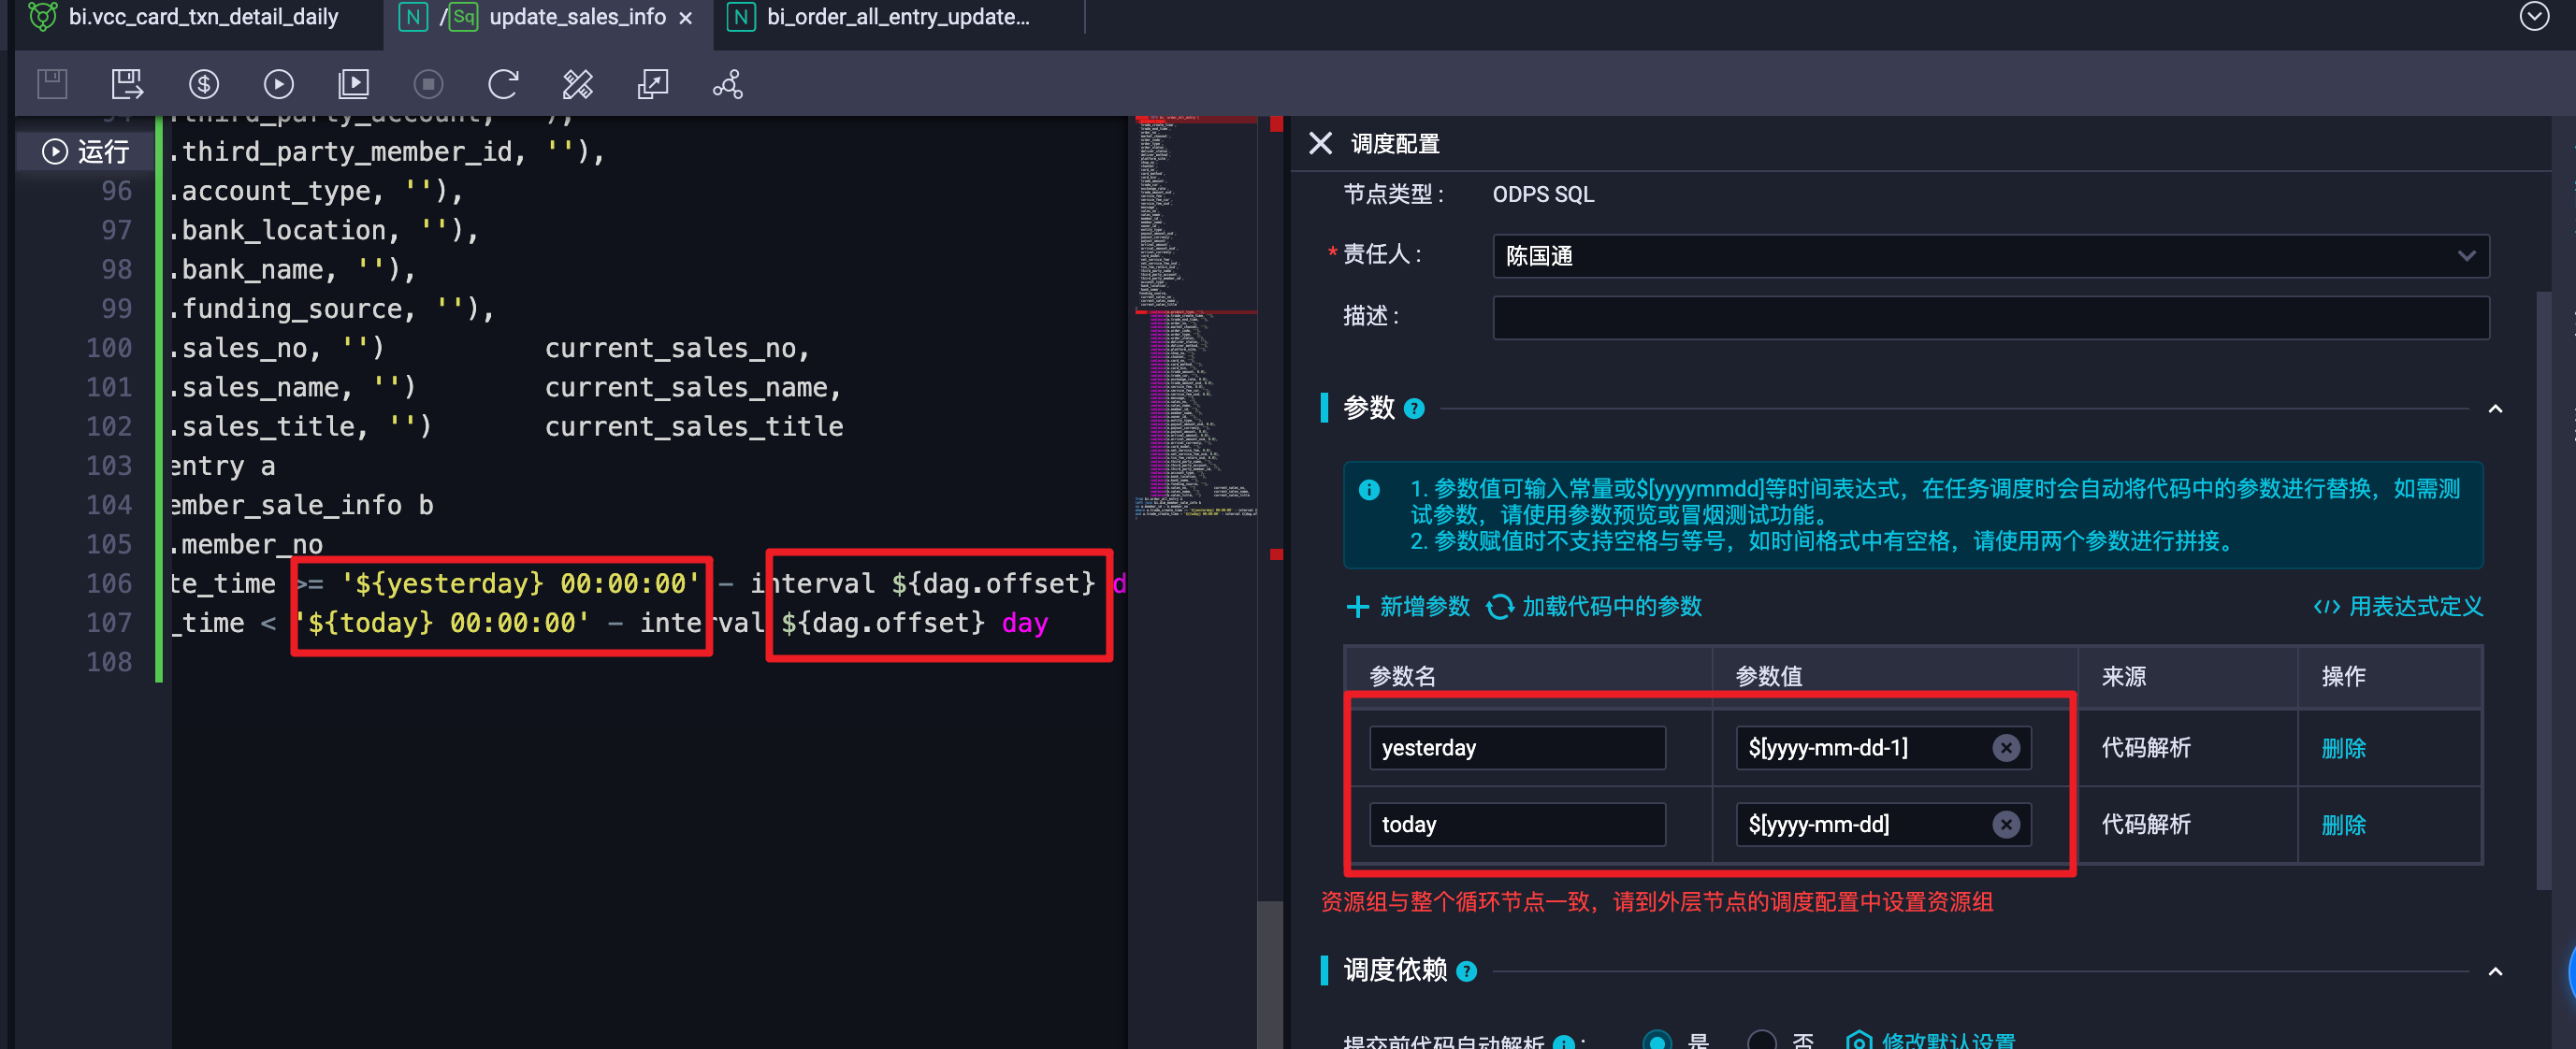Click the info icon in parameter notice
The height and width of the screenshot is (1049, 2576).
1369,490
